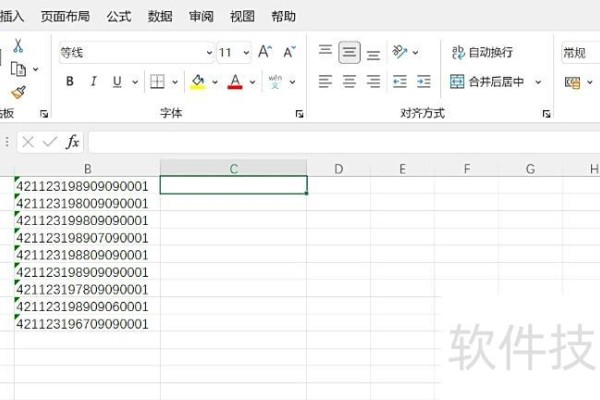The height and width of the screenshot is (400, 600).
Task: Click the Copy icon
Action: click(18, 69)
